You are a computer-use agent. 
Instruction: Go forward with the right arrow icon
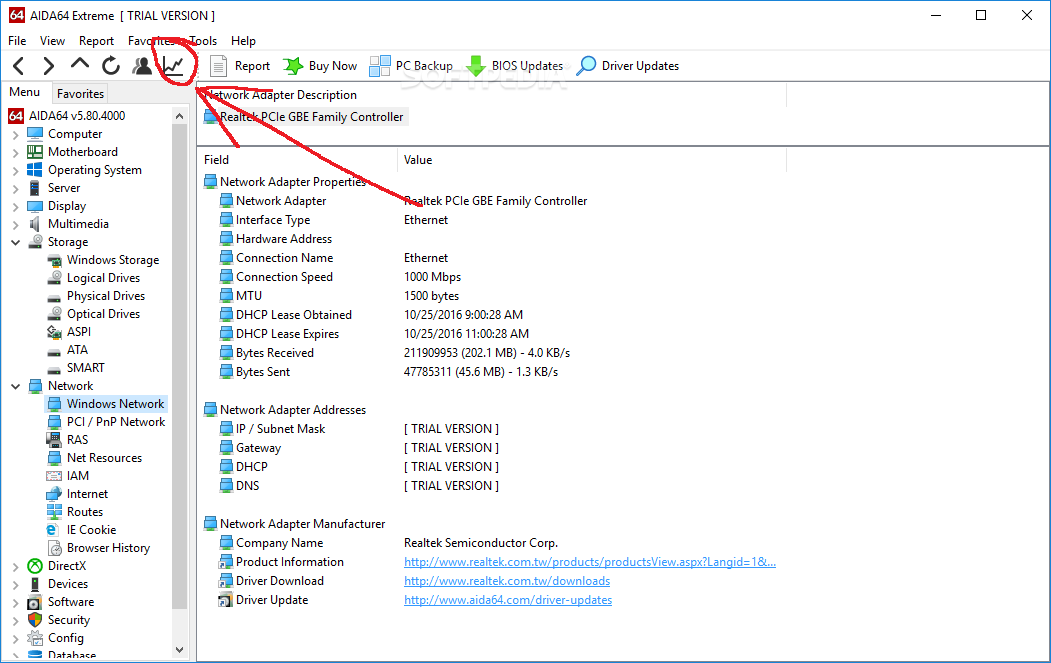coord(48,66)
